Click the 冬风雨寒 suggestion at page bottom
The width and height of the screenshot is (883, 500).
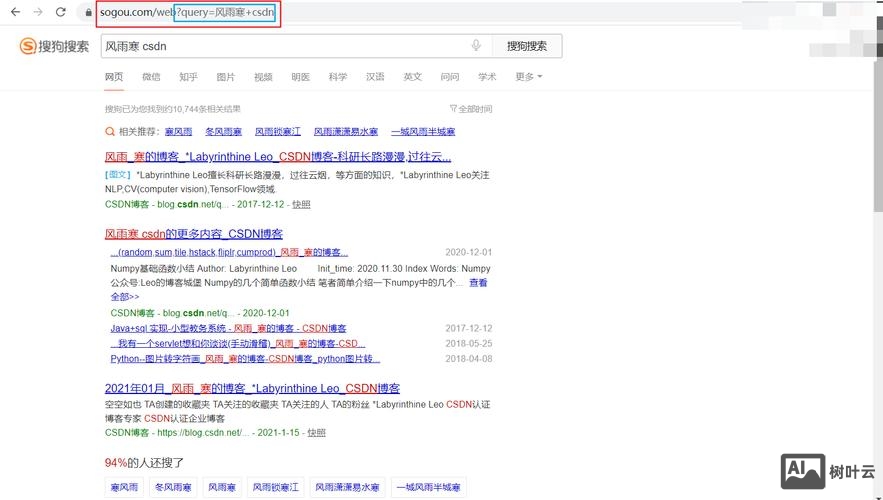173,487
